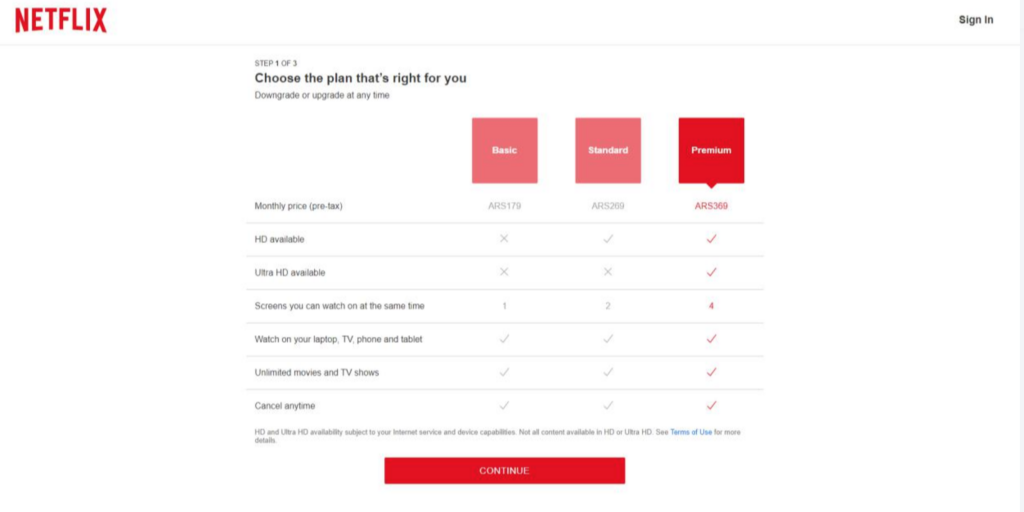Click the Standard plan Ultra HD cross
Viewport: 1024px width, 512px height.
[607, 272]
